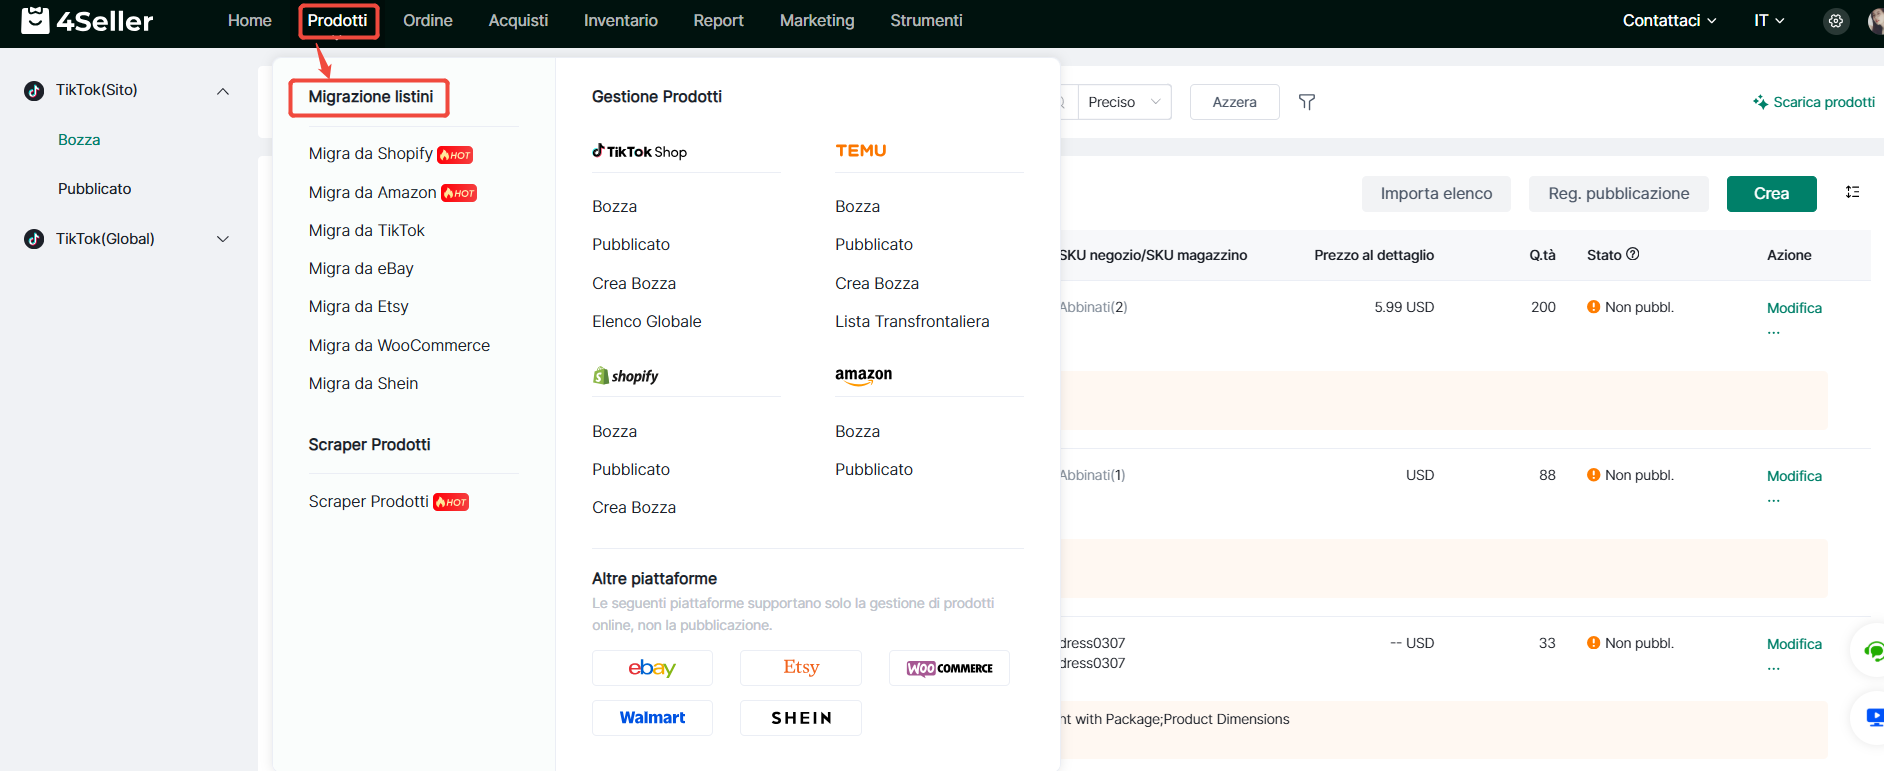Select Migra da Etsy
Screen dimensions: 1884x771
coord(358,307)
